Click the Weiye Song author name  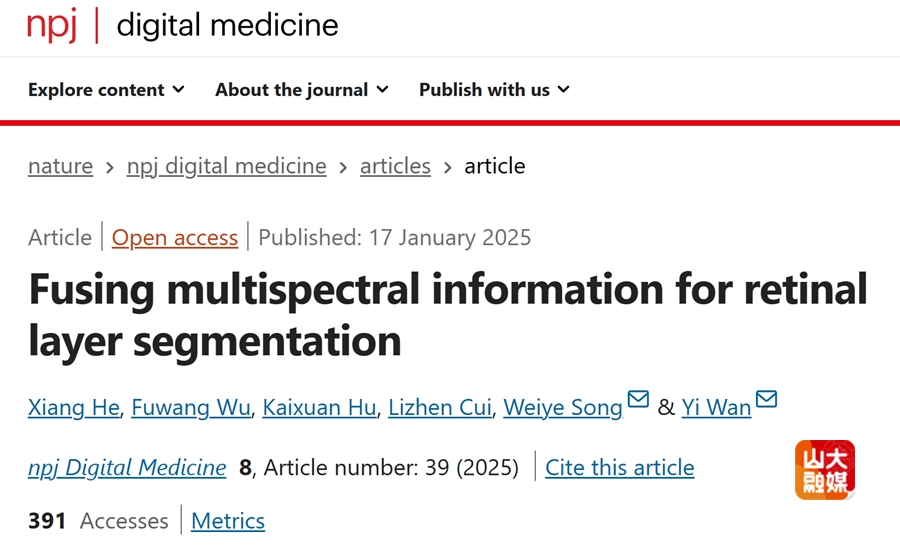pyautogui.click(x=563, y=408)
